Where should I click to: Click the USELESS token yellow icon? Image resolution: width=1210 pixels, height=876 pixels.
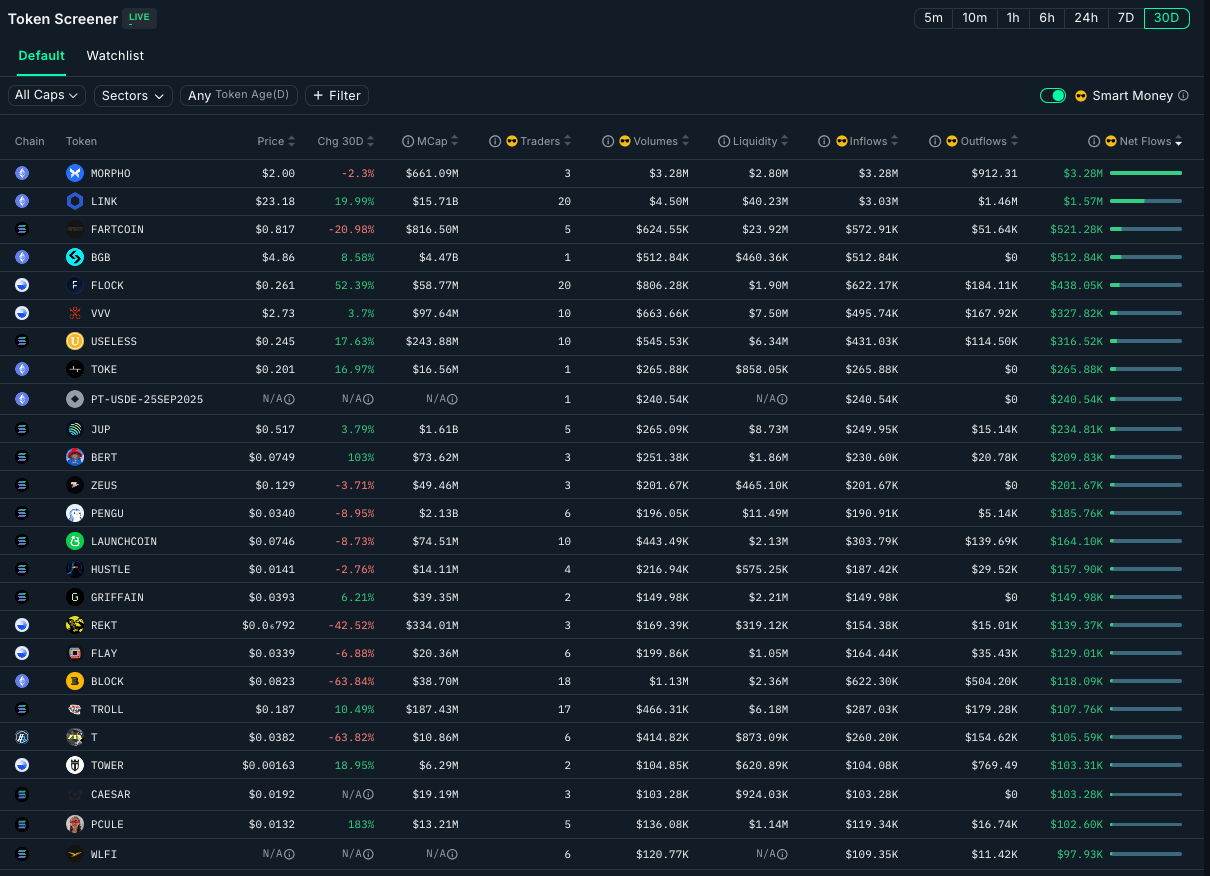pyautogui.click(x=74, y=341)
